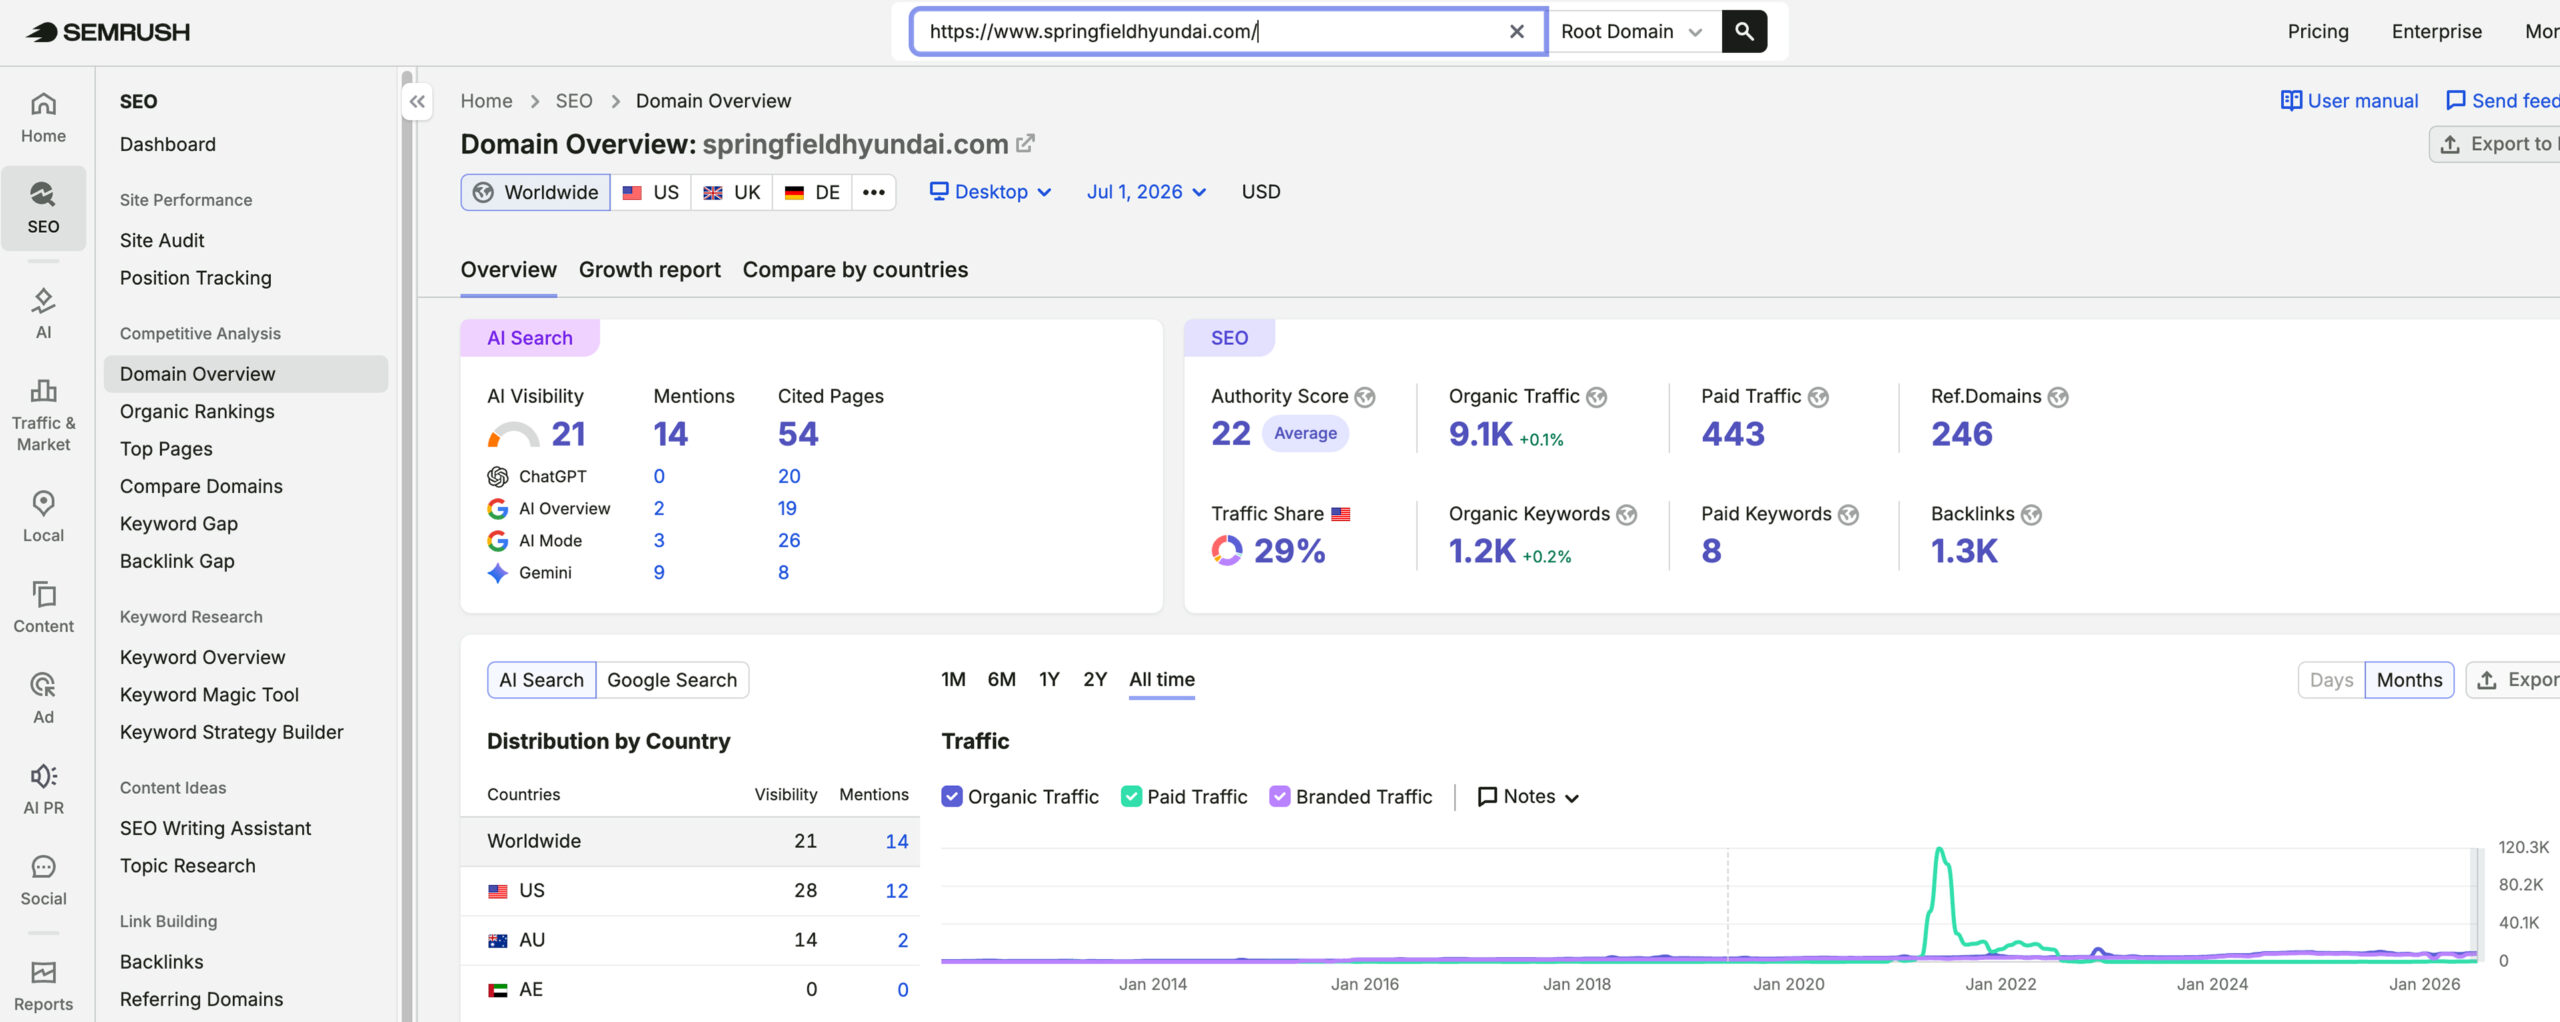
Task: Open Site Audit in sidebar
Action: pos(162,240)
